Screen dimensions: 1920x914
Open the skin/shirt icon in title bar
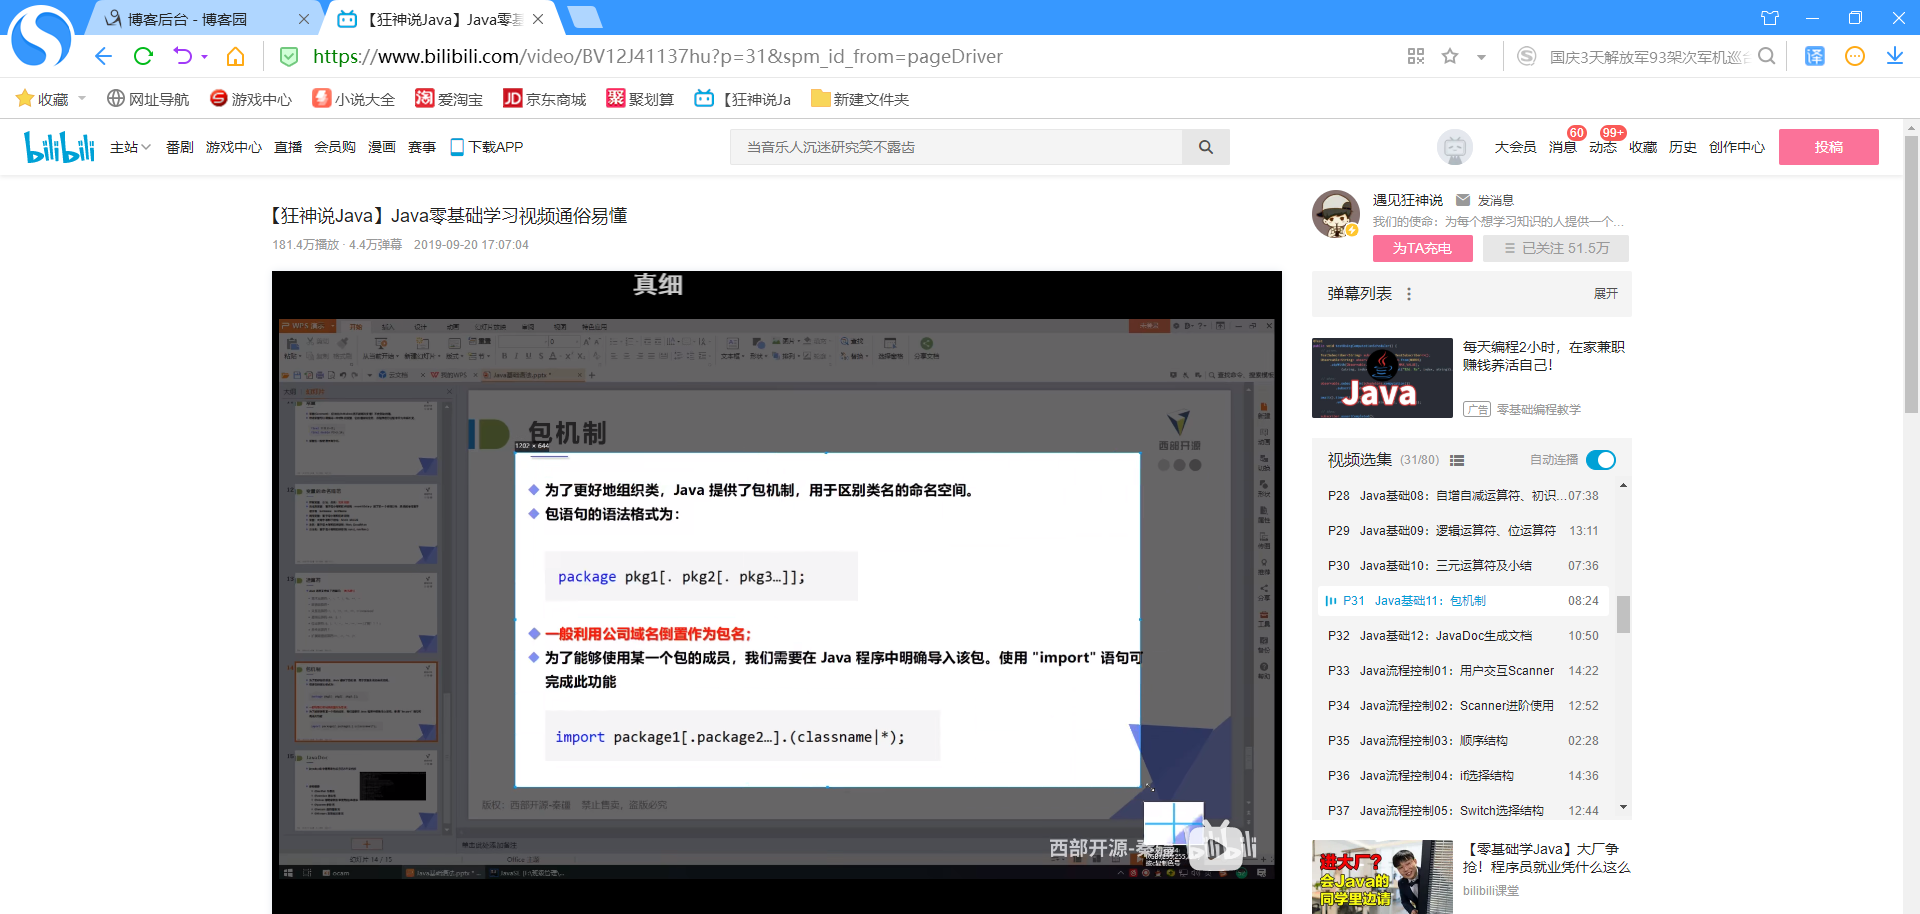coord(1770,18)
